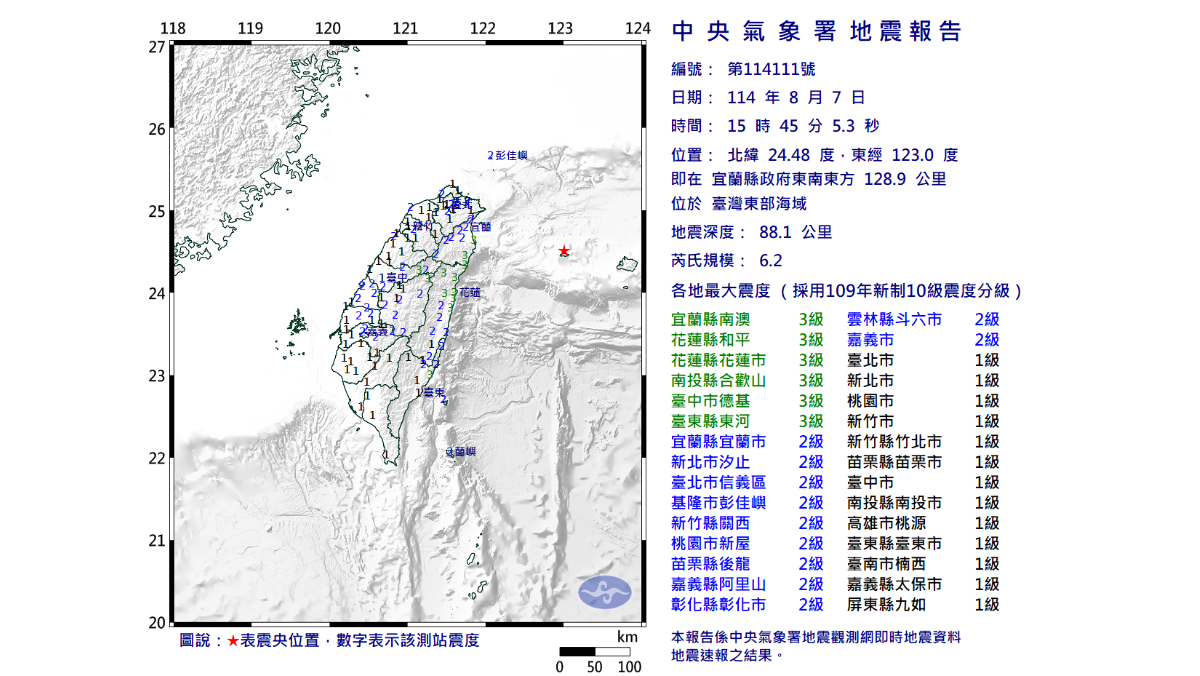Click the 各地最大震度 heading
The width and height of the screenshot is (1200, 676).
(720, 291)
